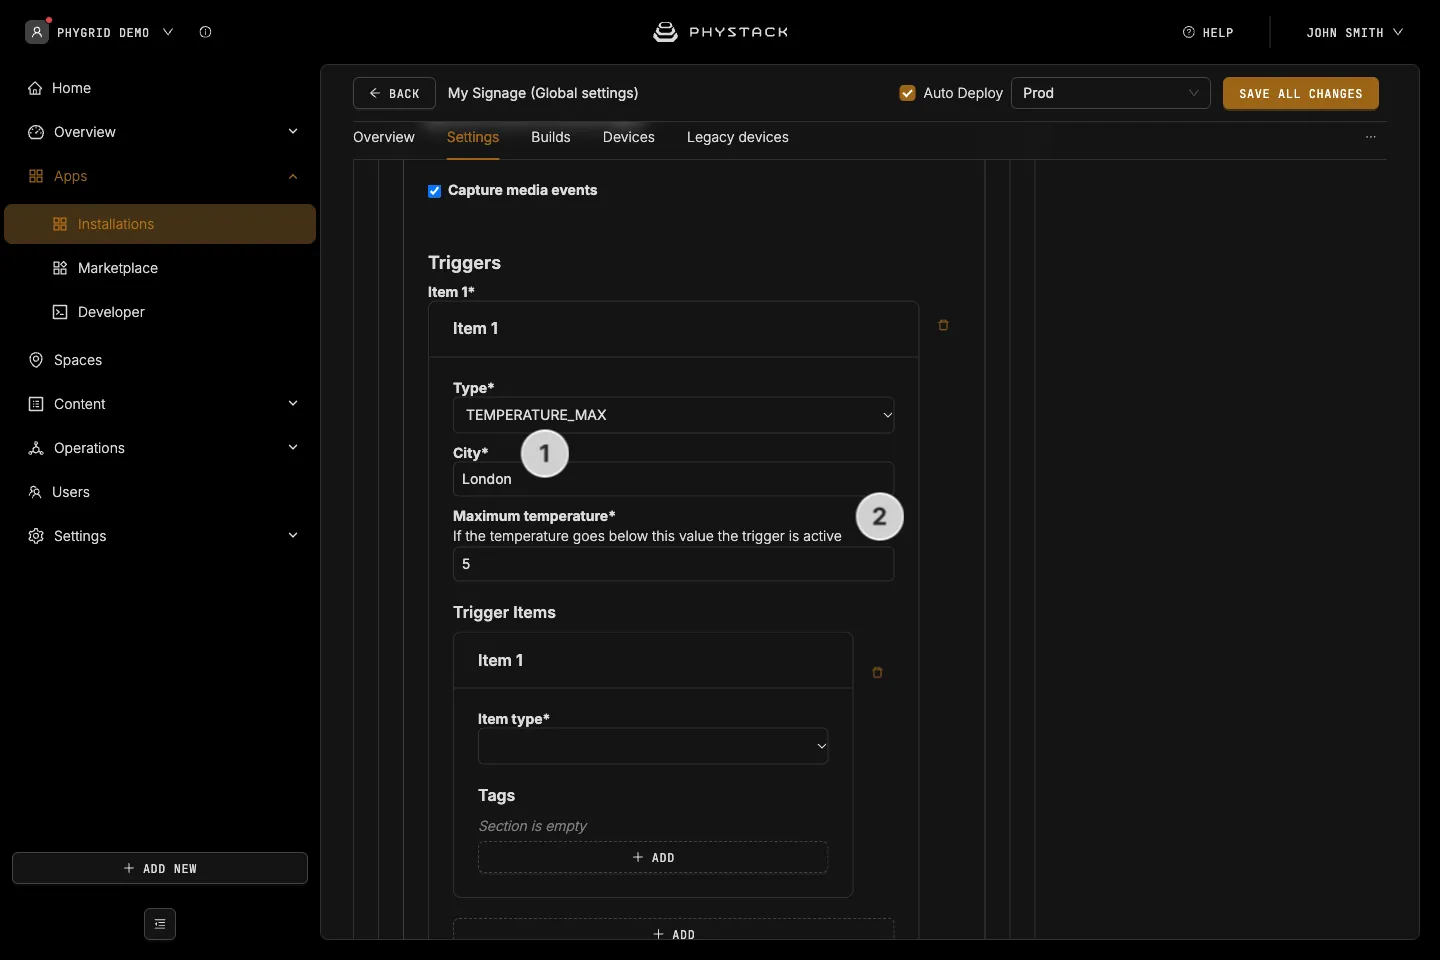
Task: Click the Back button
Action: [x=394, y=93]
